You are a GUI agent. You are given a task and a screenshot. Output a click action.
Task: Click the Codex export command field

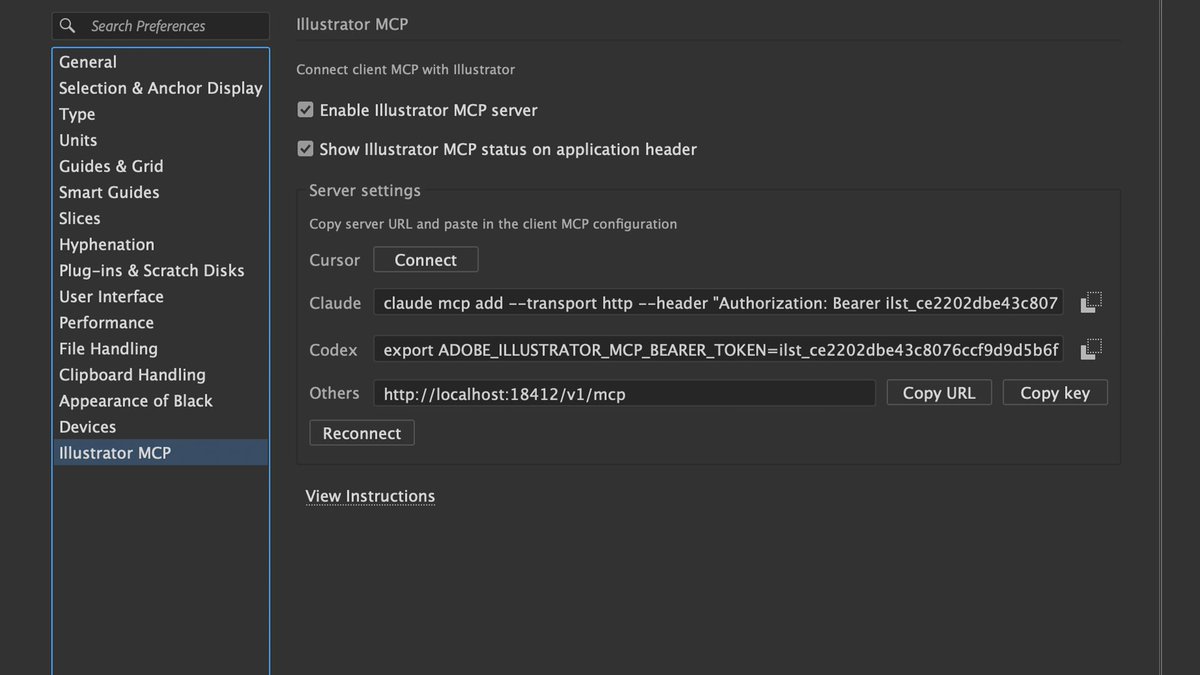pos(719,350)
